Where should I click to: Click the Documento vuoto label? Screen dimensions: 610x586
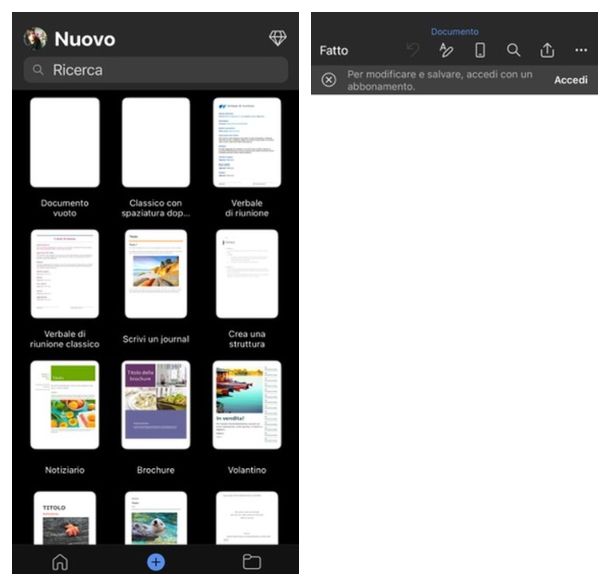pos(65,208)
